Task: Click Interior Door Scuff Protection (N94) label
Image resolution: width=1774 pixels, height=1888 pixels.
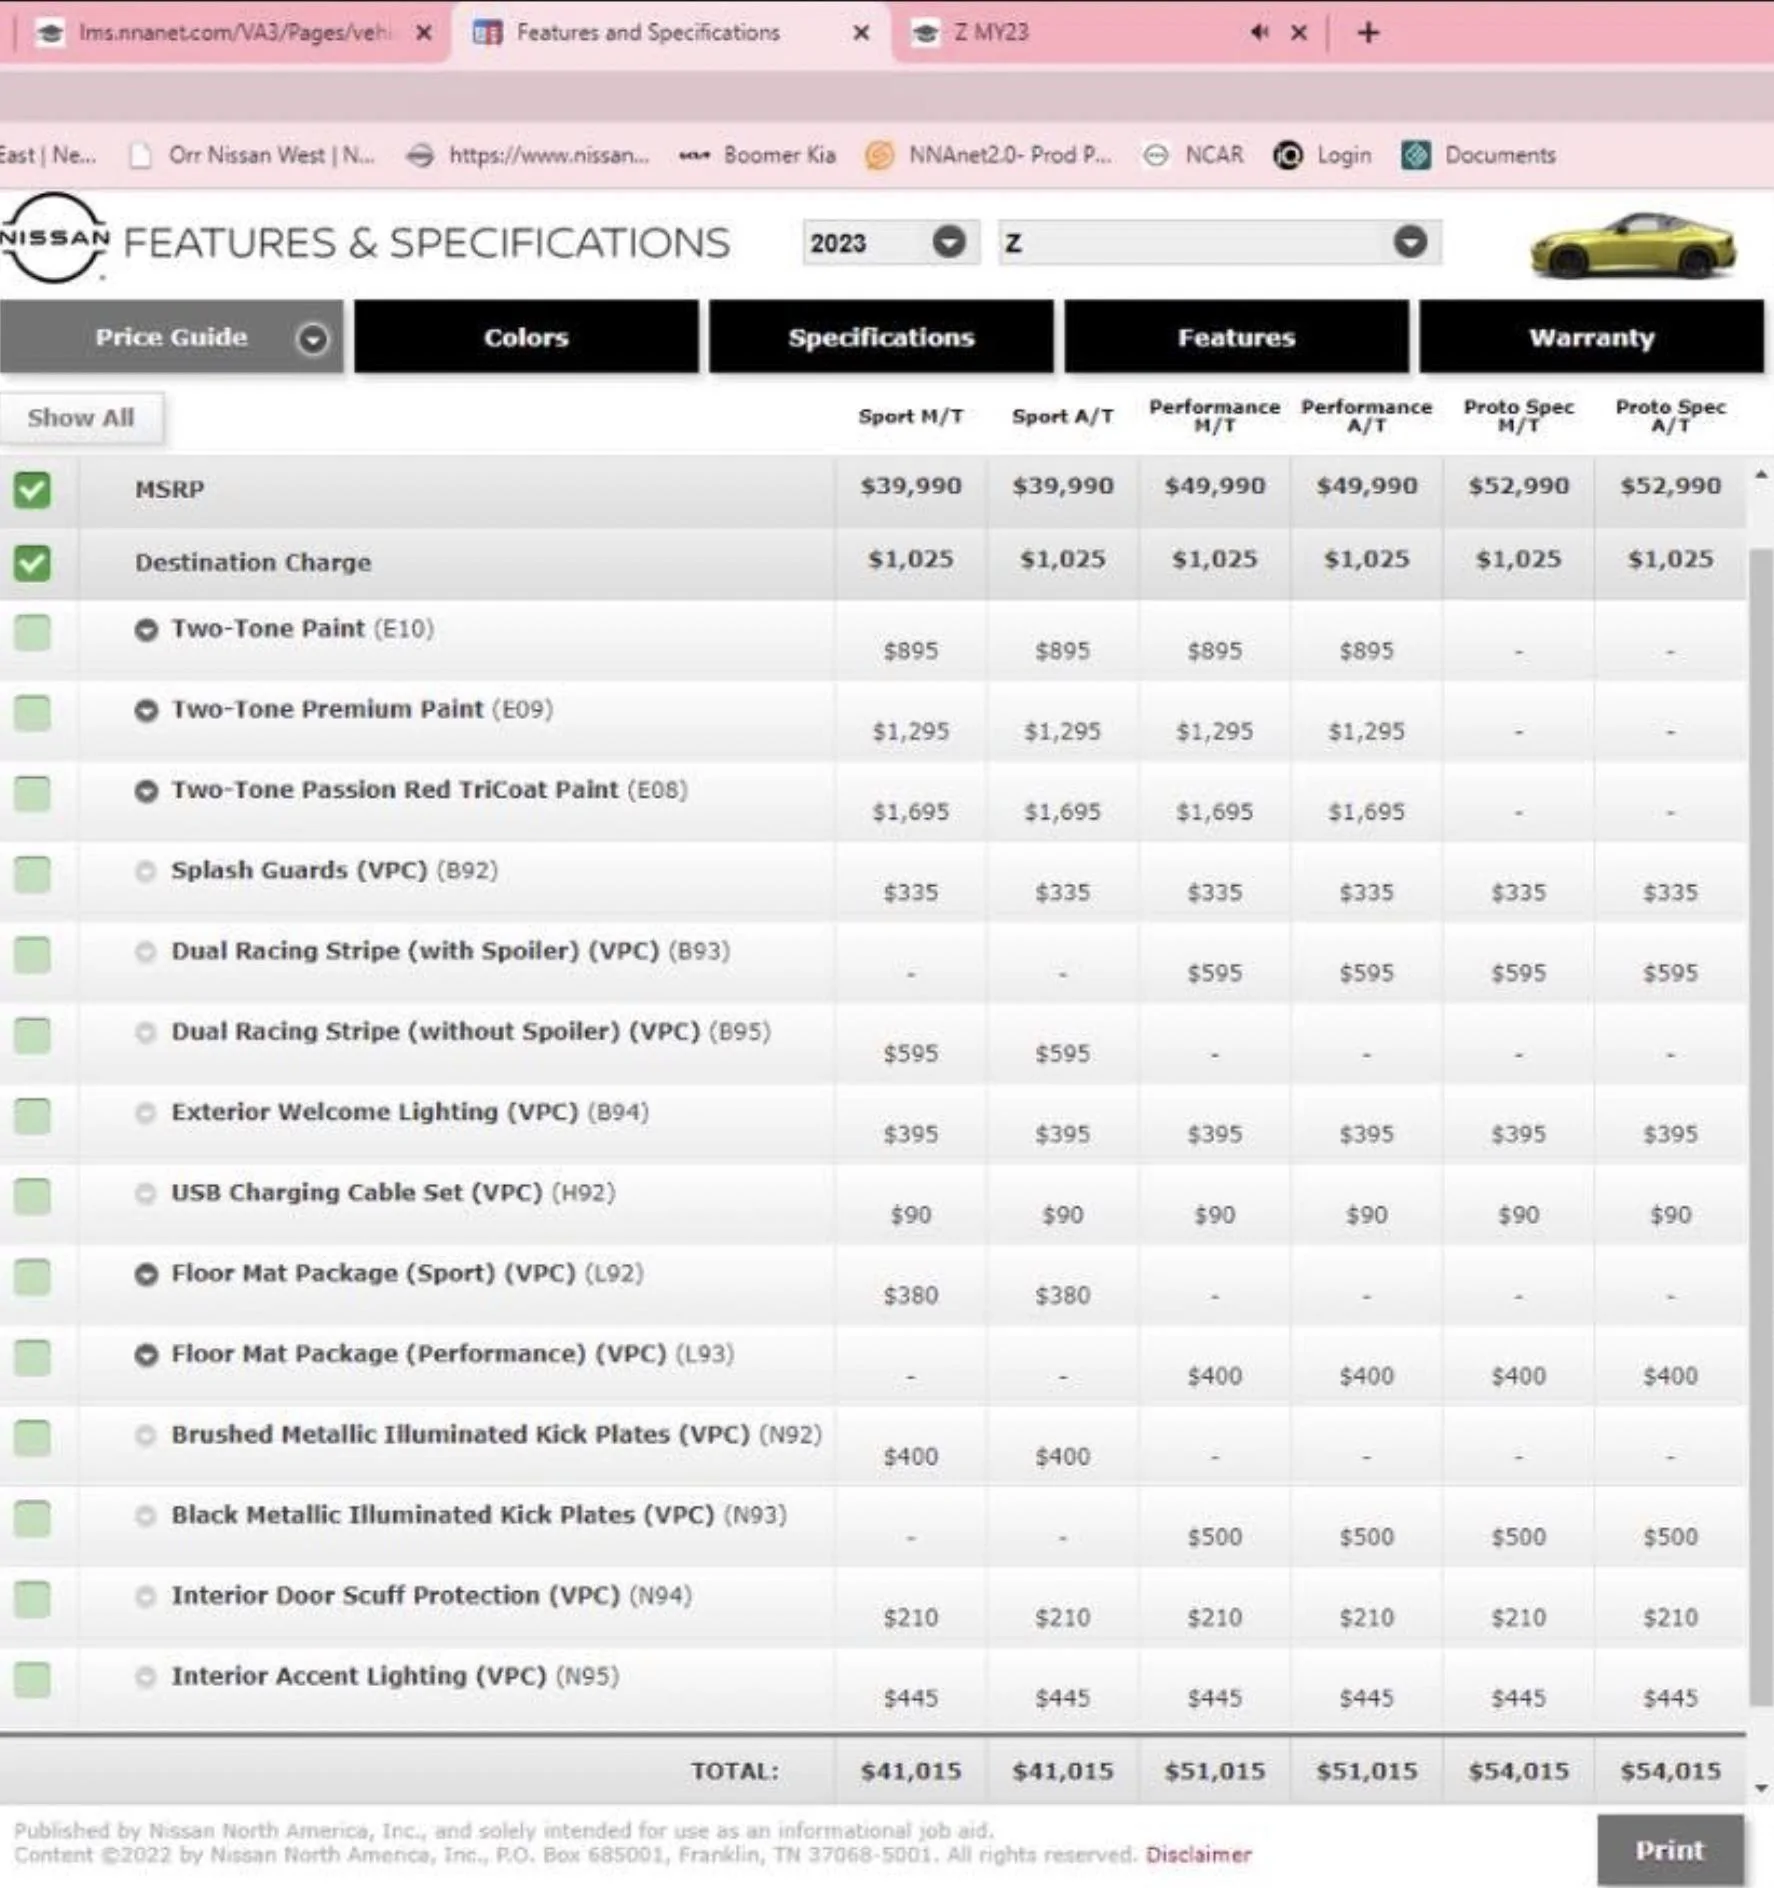Action: pos(431,1596)
